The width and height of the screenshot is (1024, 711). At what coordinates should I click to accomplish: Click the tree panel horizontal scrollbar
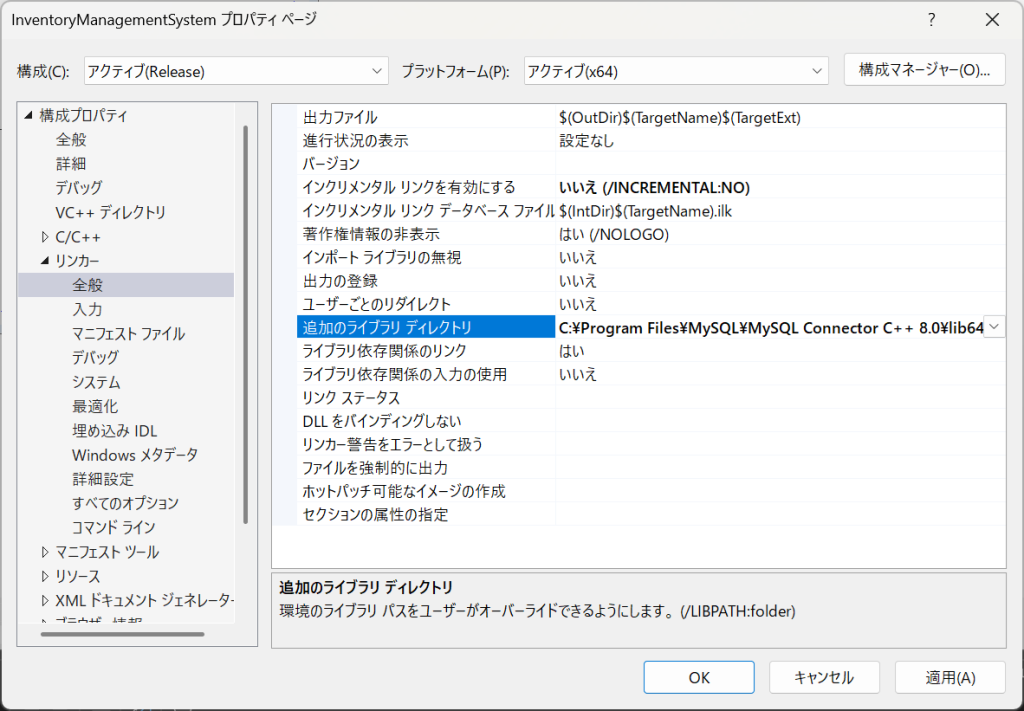coord(115,634)
